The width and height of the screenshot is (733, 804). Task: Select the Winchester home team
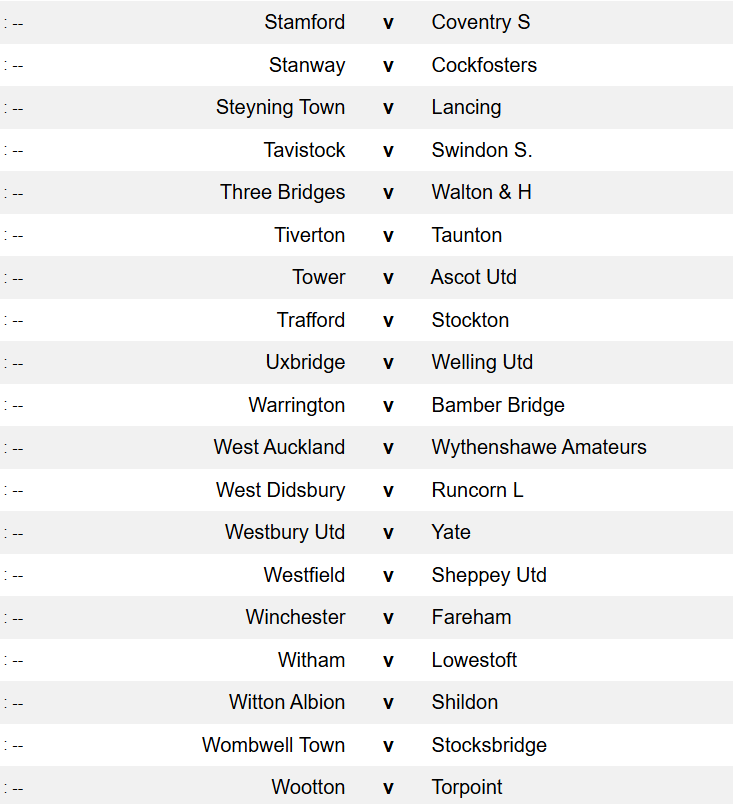(x=295, y=617)
